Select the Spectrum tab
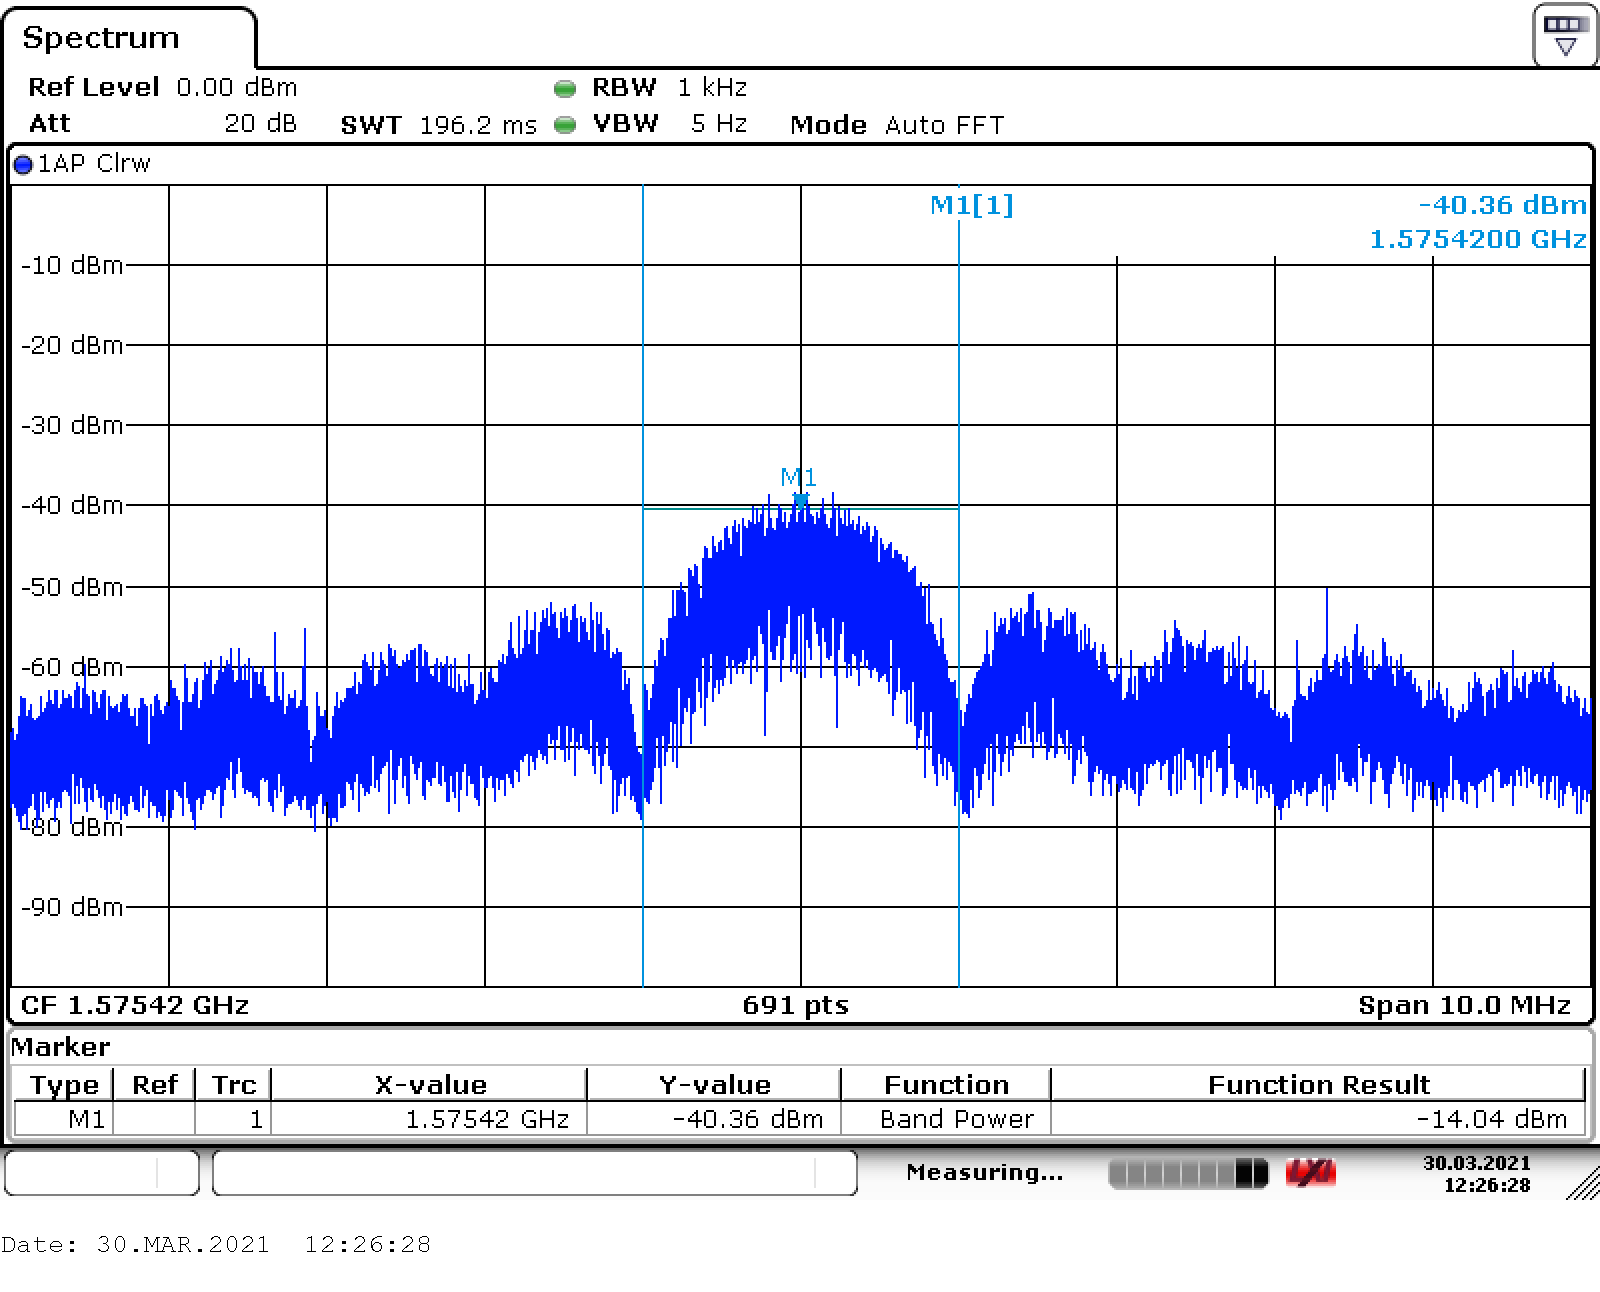1600x1292 pixels. 101,38
